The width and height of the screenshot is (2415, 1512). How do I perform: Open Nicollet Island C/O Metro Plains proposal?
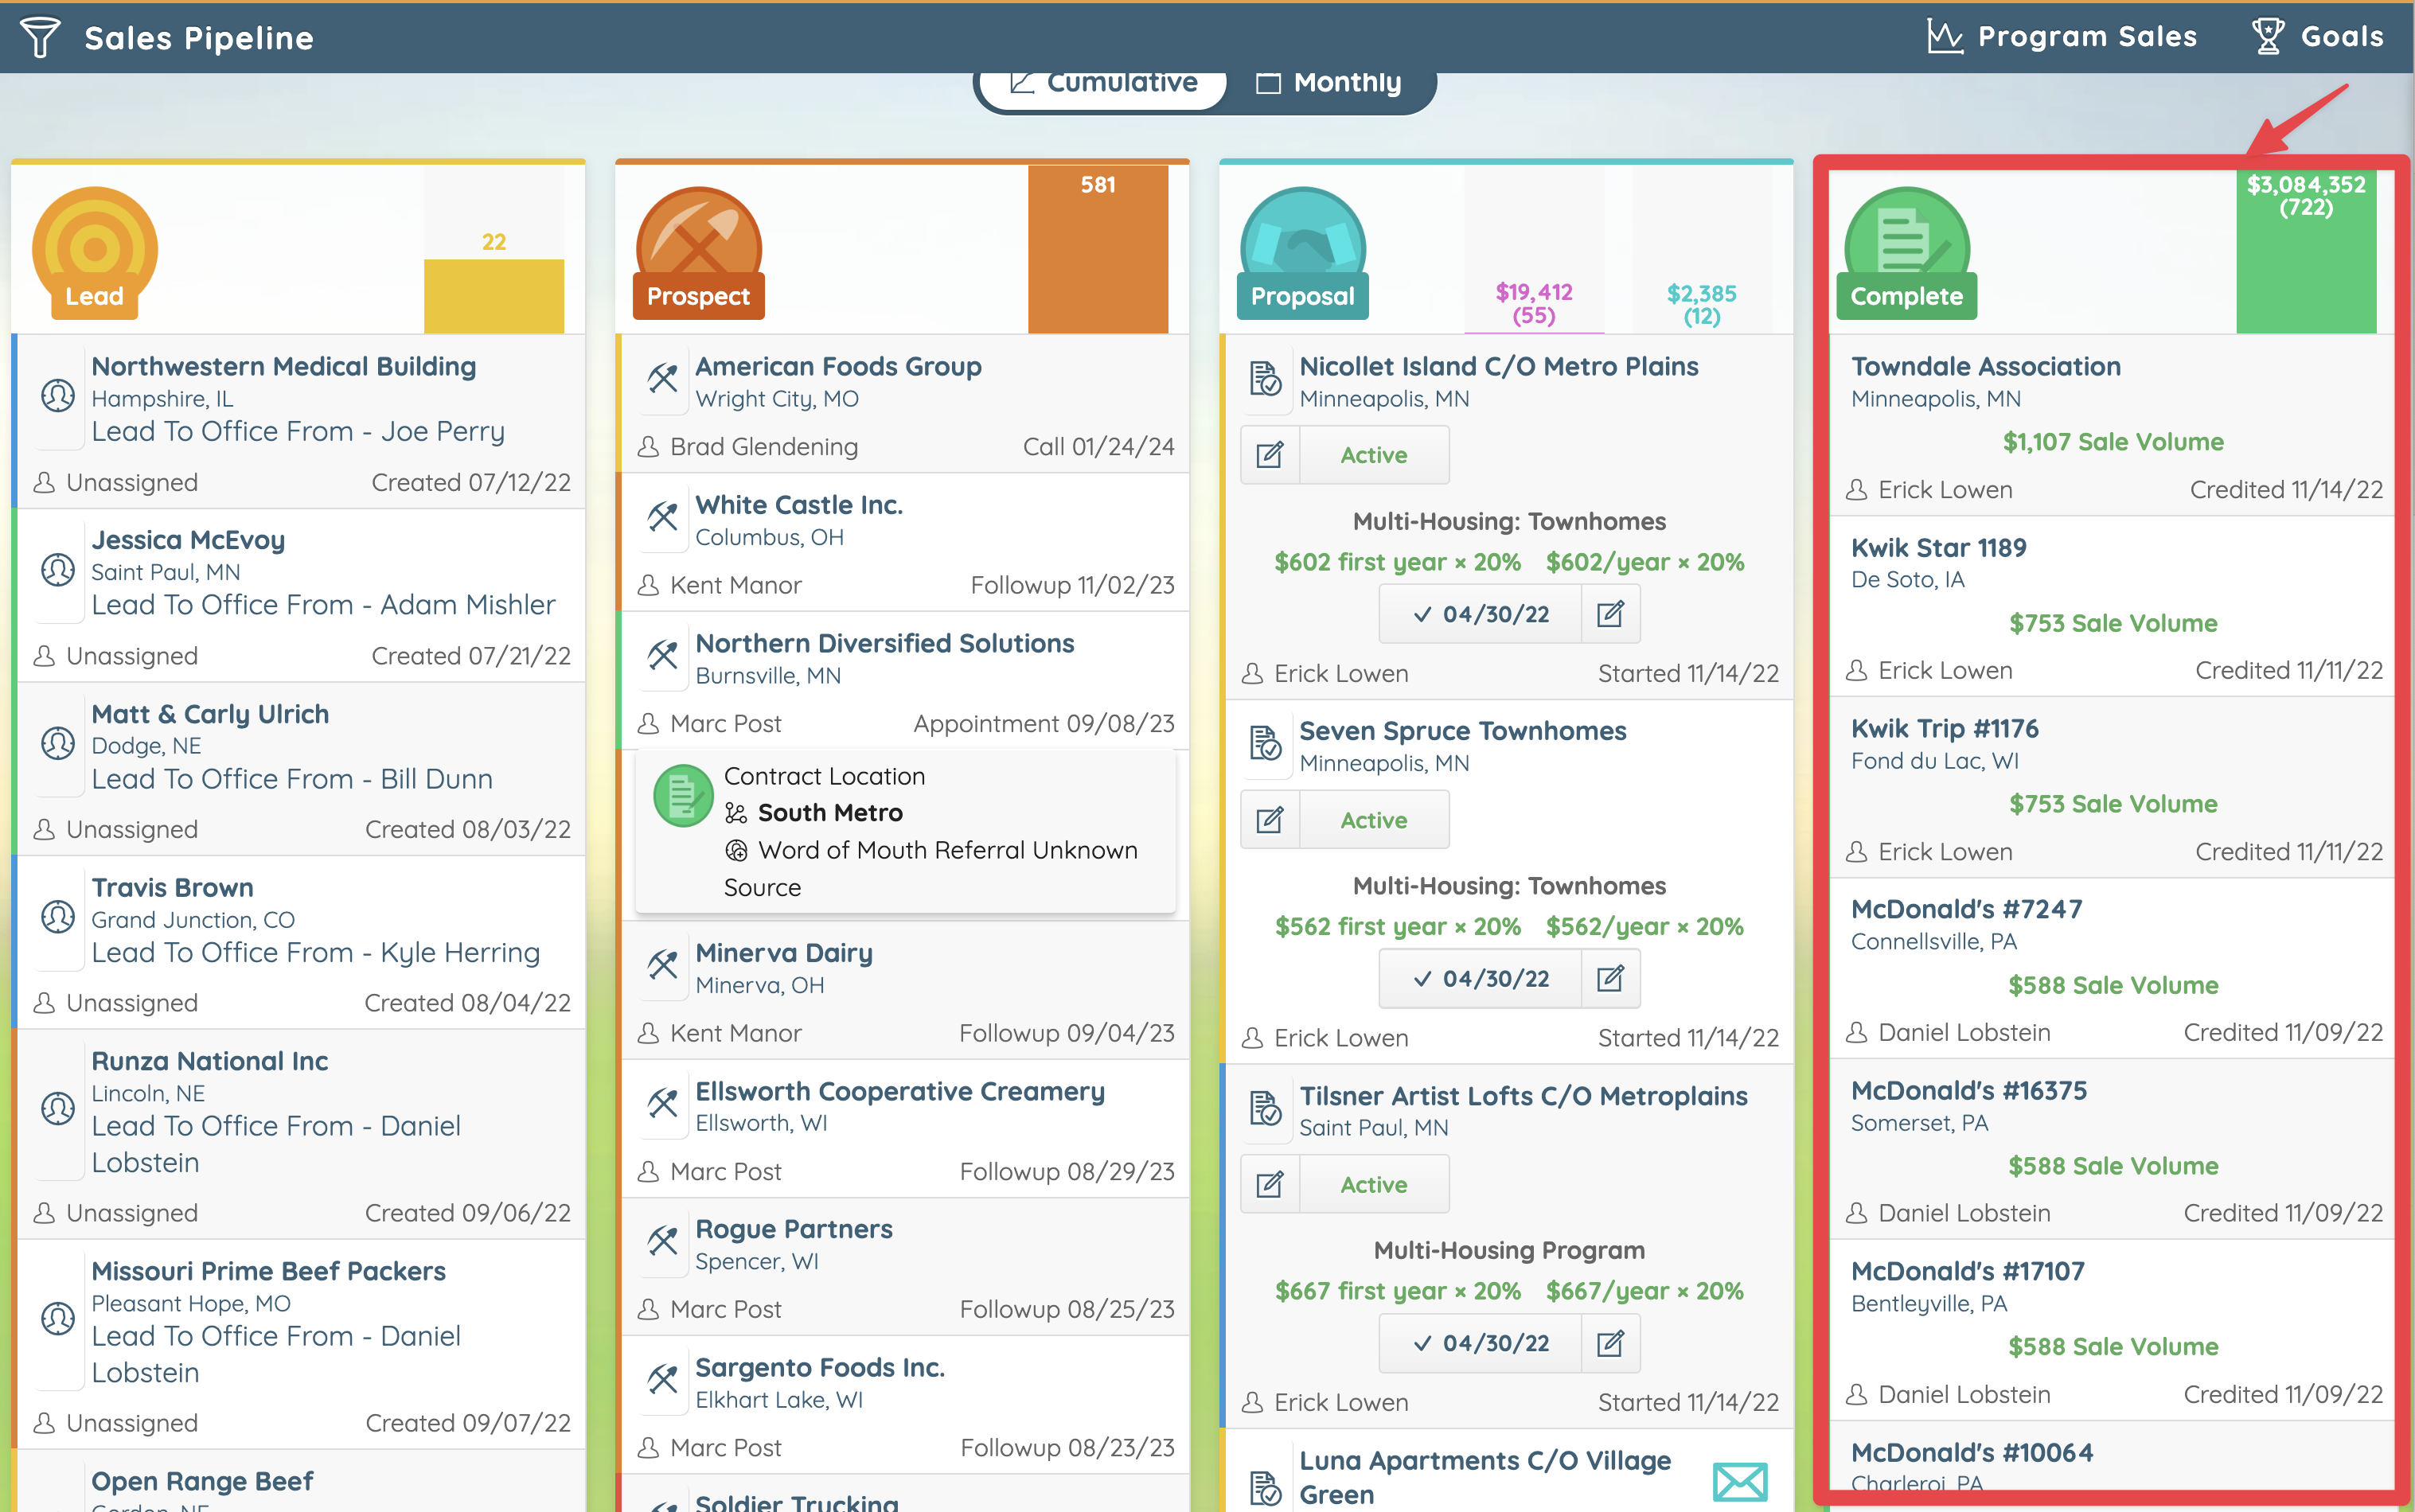(x=1498, y=366)
